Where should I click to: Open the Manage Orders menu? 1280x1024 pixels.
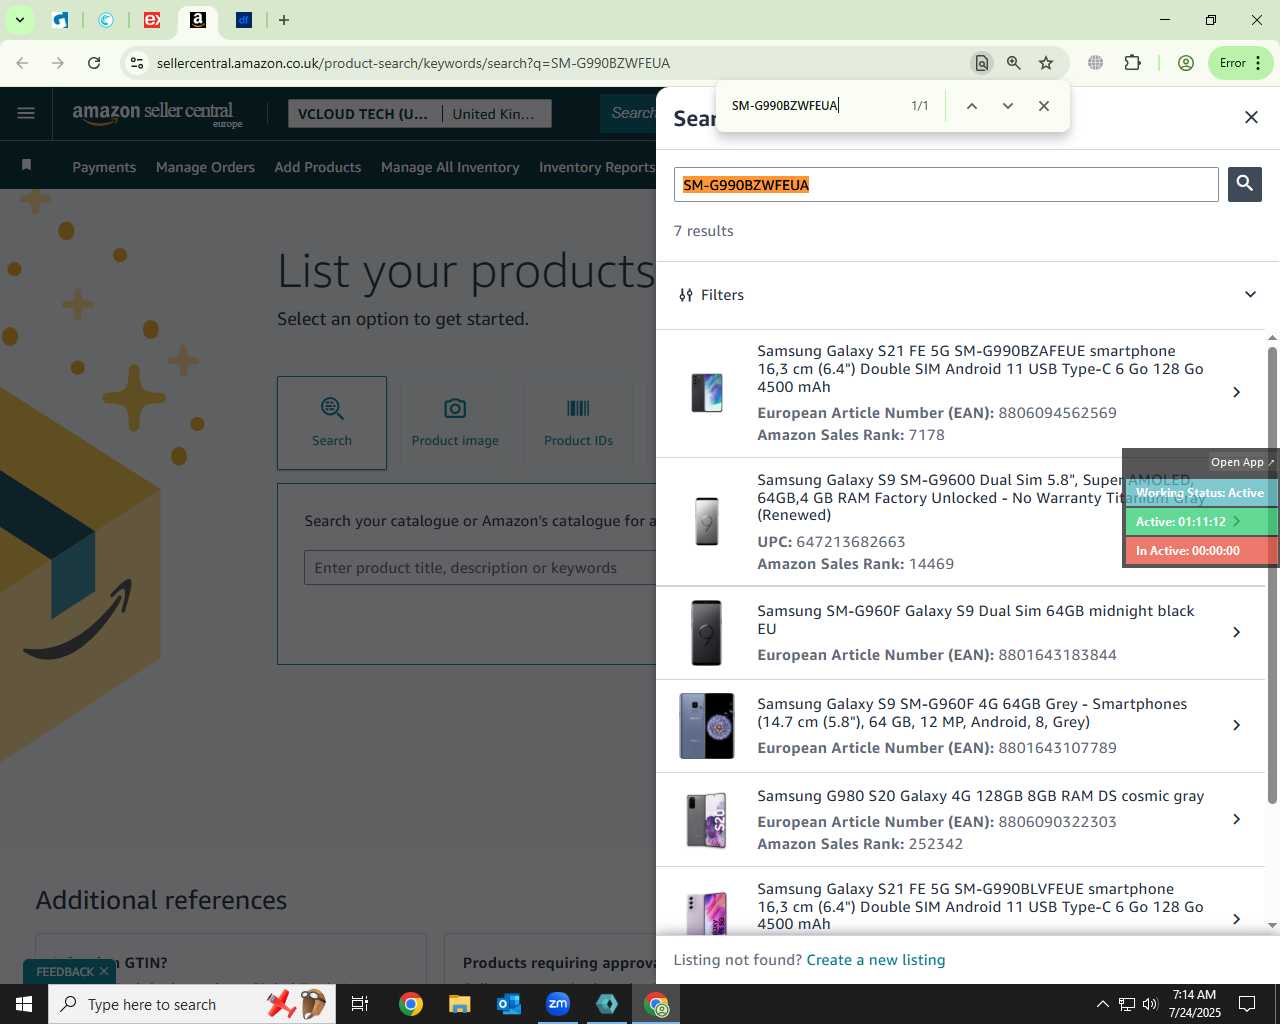click(205, 167)
